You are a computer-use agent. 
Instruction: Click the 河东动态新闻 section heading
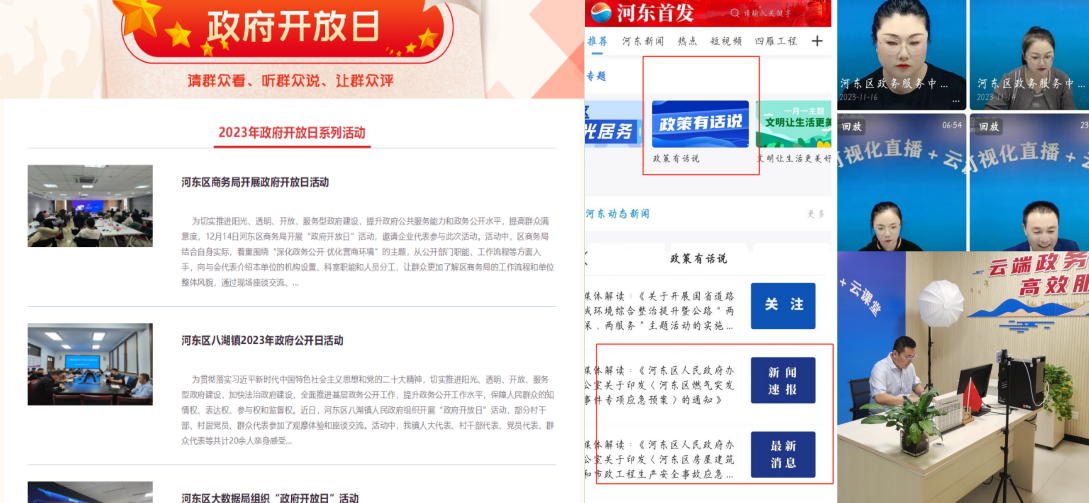coord(617,213)
